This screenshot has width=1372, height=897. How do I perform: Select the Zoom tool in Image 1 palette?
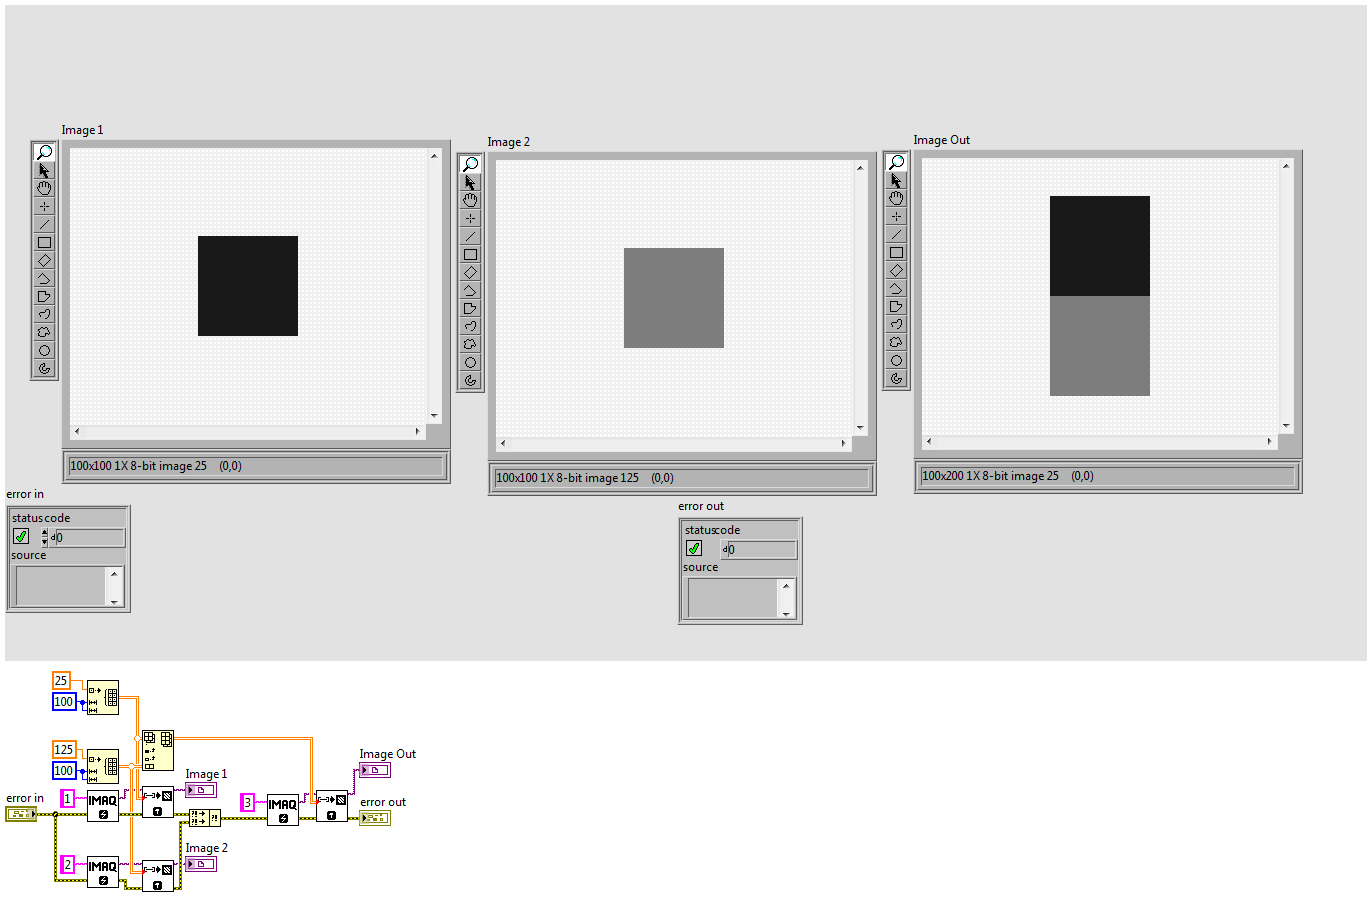click(44, 152)
